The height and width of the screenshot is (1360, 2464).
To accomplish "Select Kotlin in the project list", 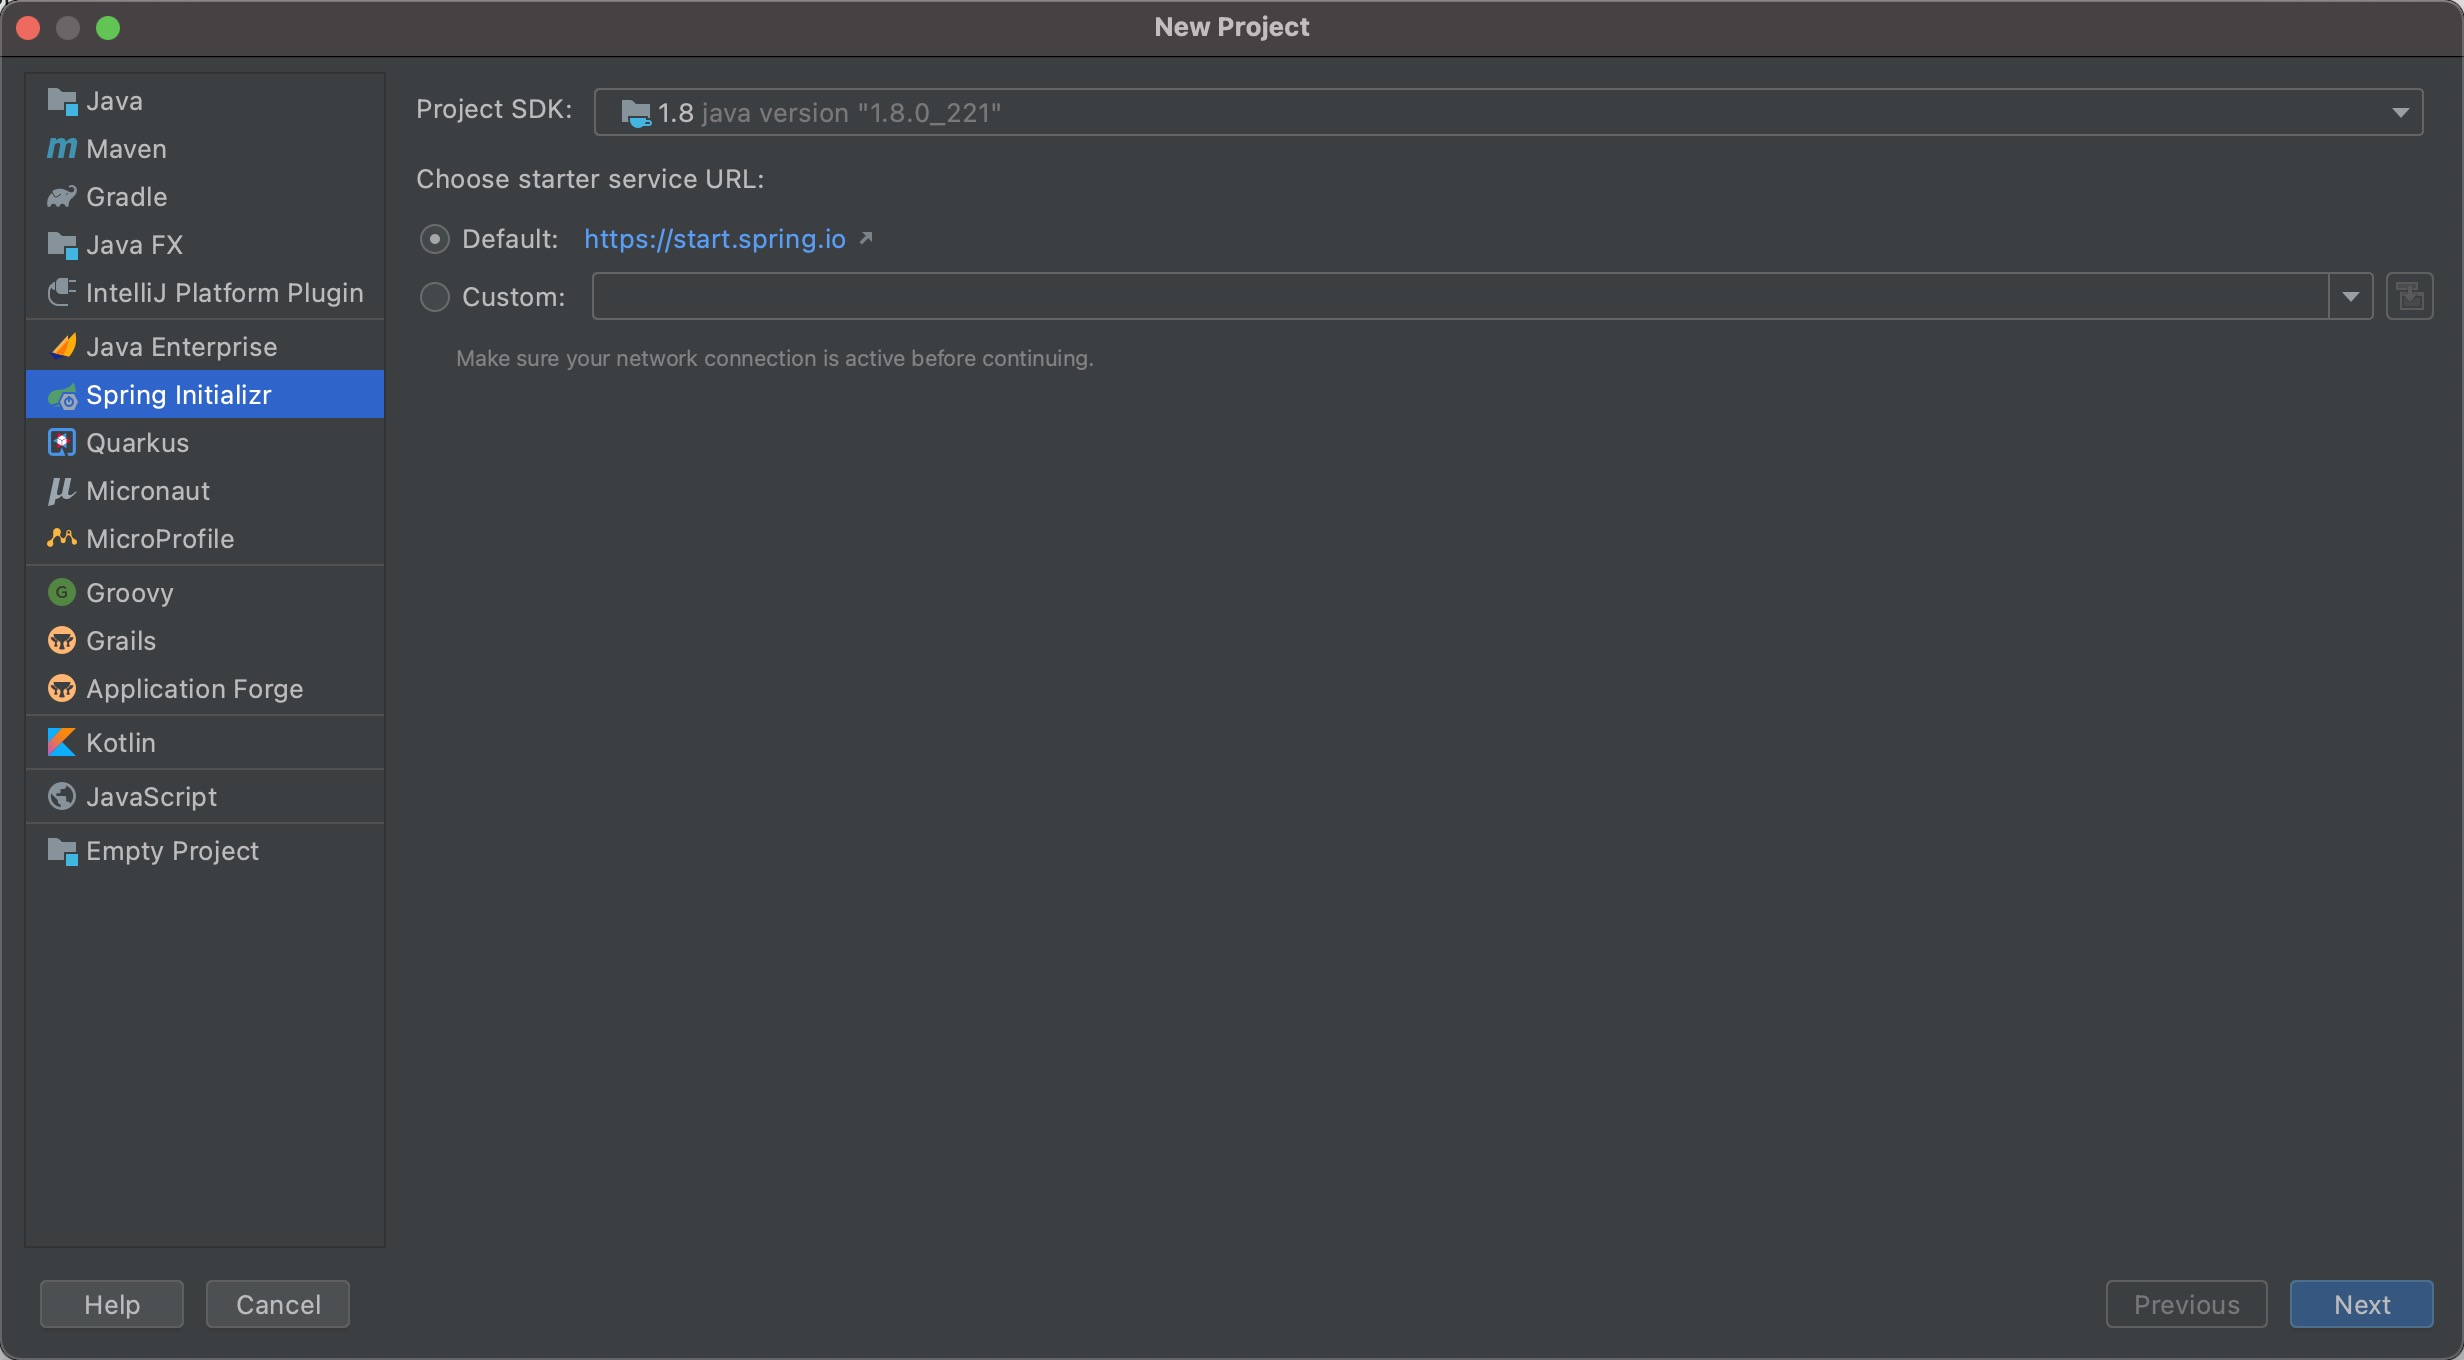I will pyautogui.click(x=205, y=743).
